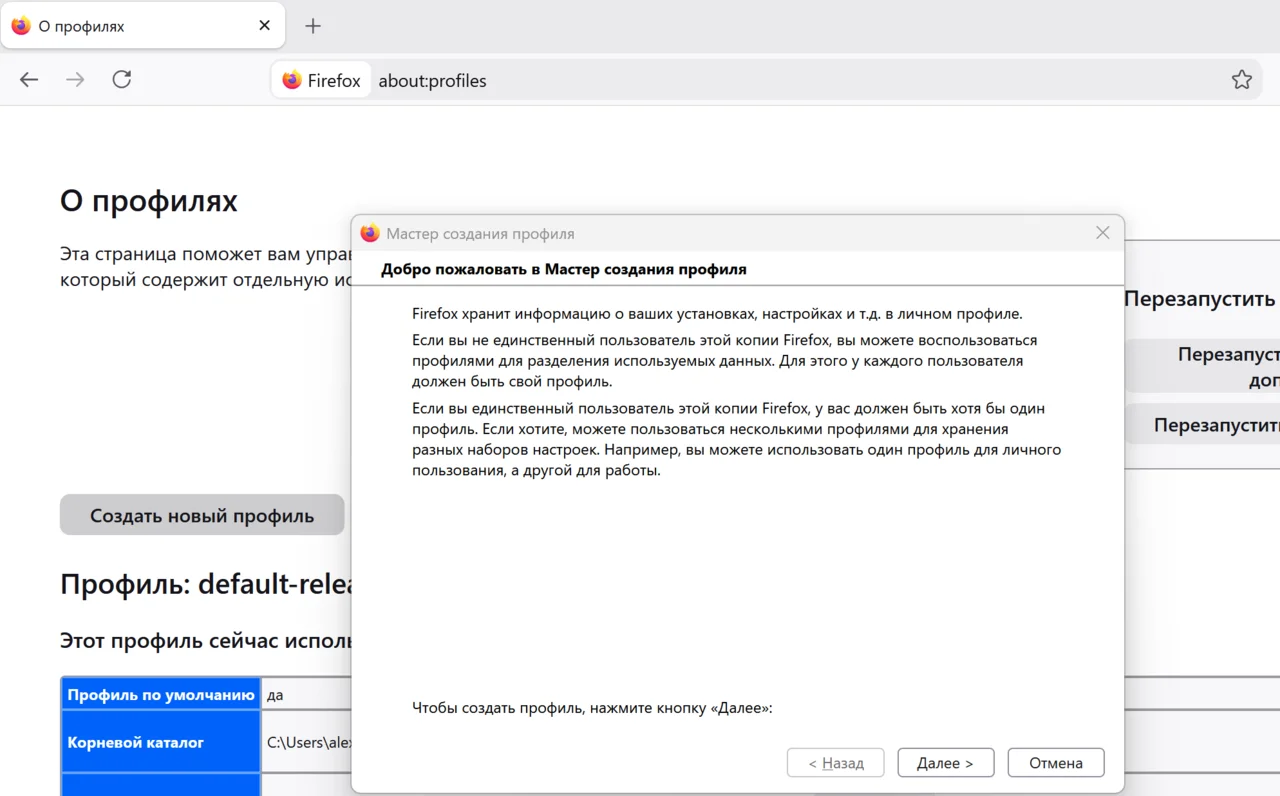The width and height of the screenshot is (1280, 796).
Task: Click the Firefox identity badge in address bar
Action: pyautogui.click(x=321, y=81)
